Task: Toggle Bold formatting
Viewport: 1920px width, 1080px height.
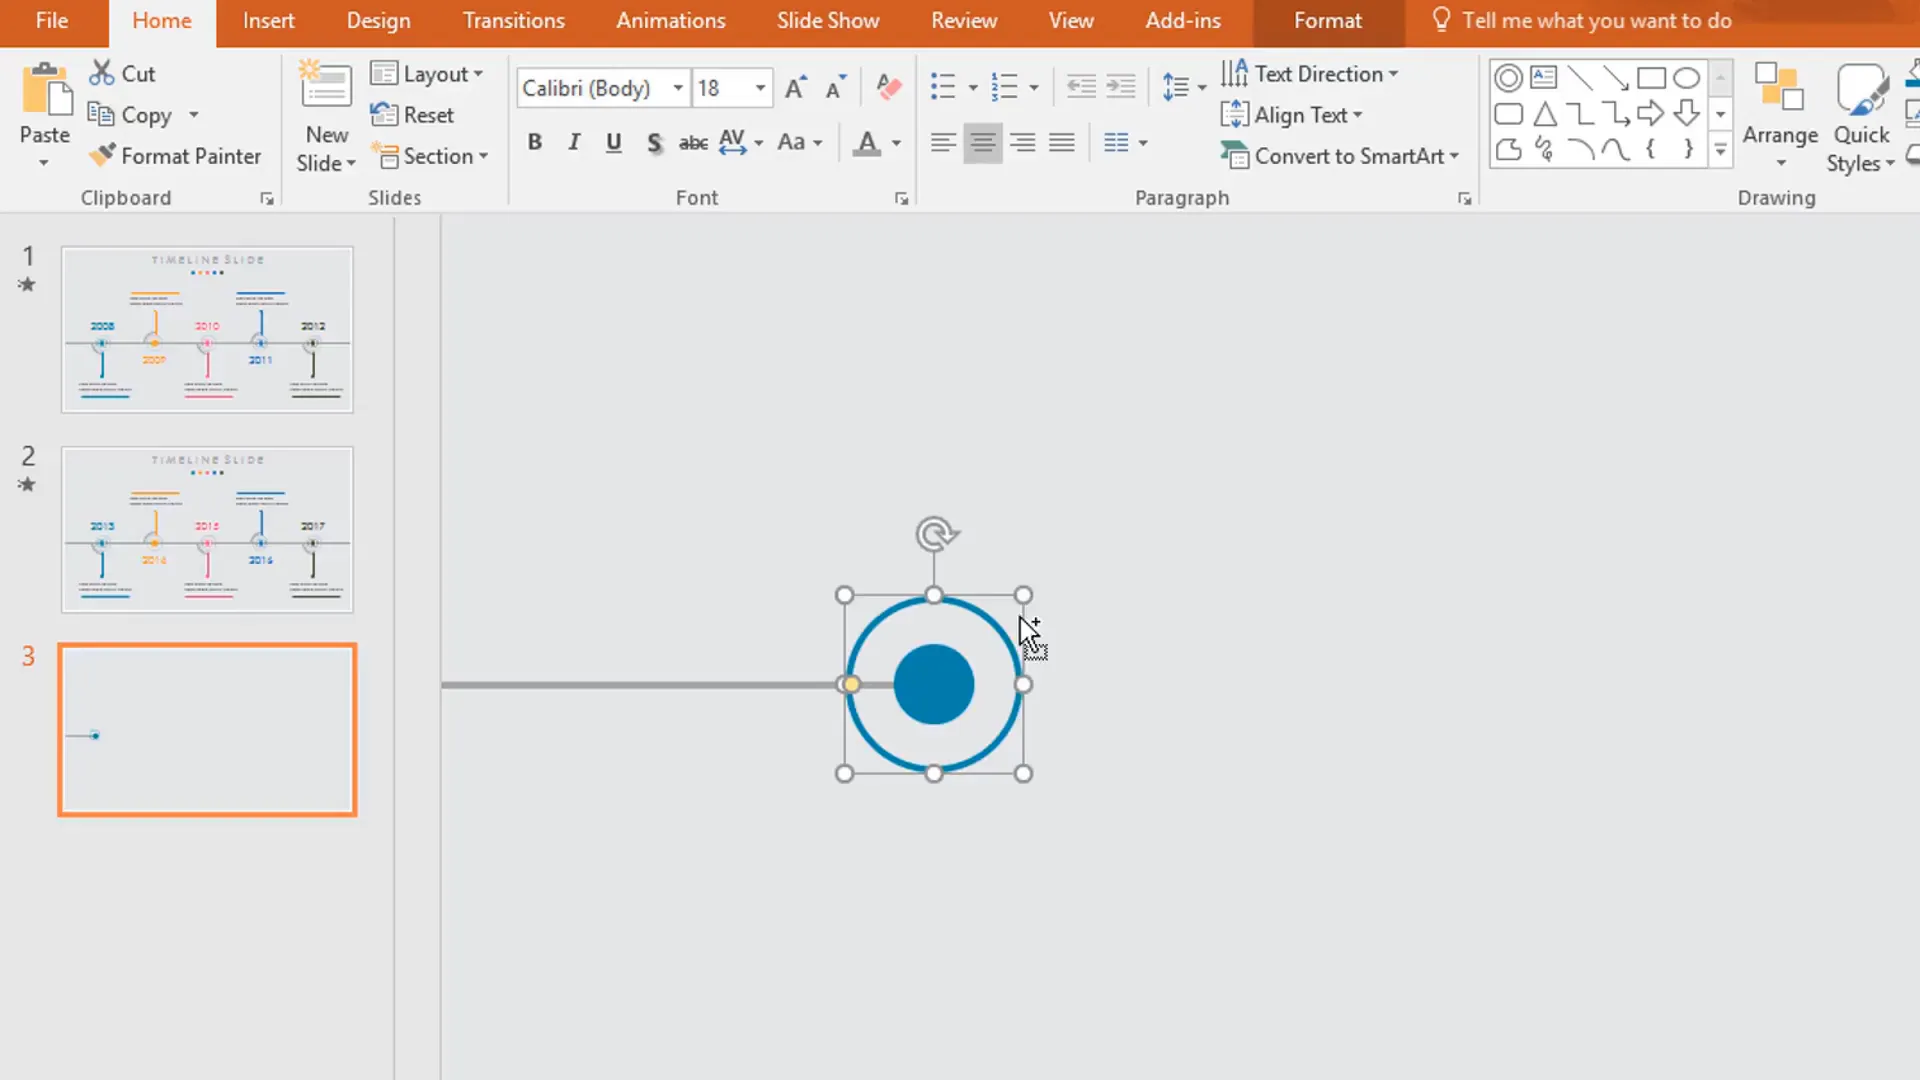Action: tap(535, 143)
